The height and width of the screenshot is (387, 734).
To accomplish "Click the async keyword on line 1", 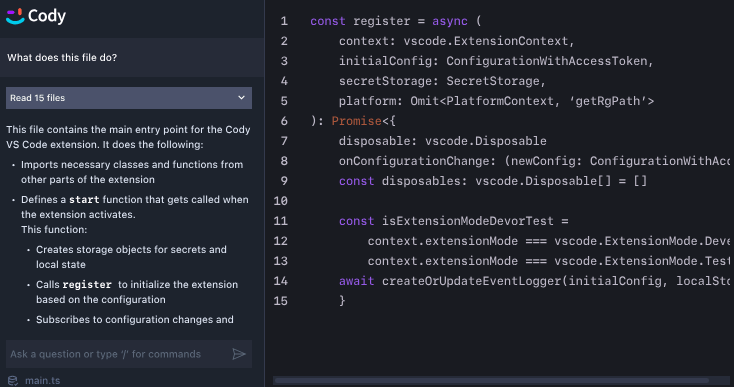I will pos(449,21).
